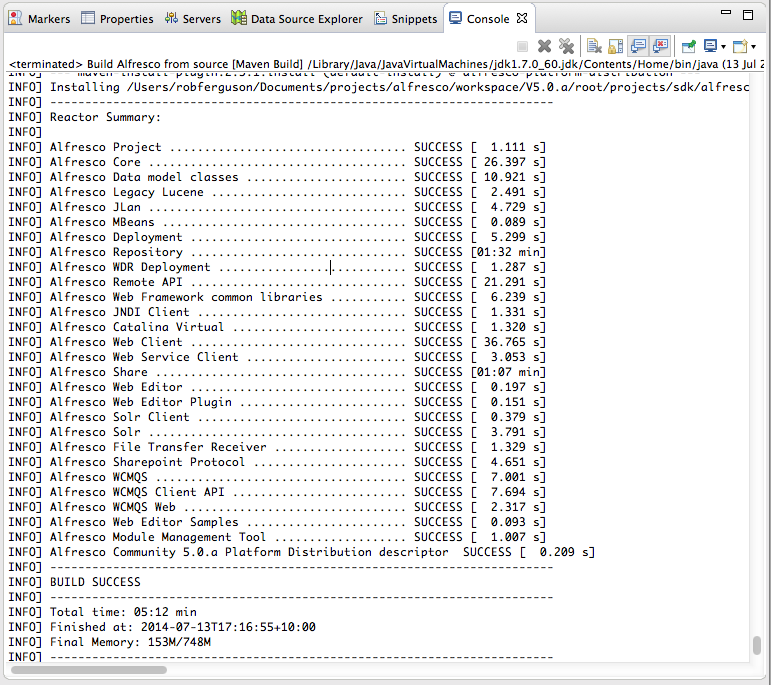The width and height of the screenshot is (771, 685).
Task: Click the 'Alfresco WDR Deployment' line
Action: [277, 267]
